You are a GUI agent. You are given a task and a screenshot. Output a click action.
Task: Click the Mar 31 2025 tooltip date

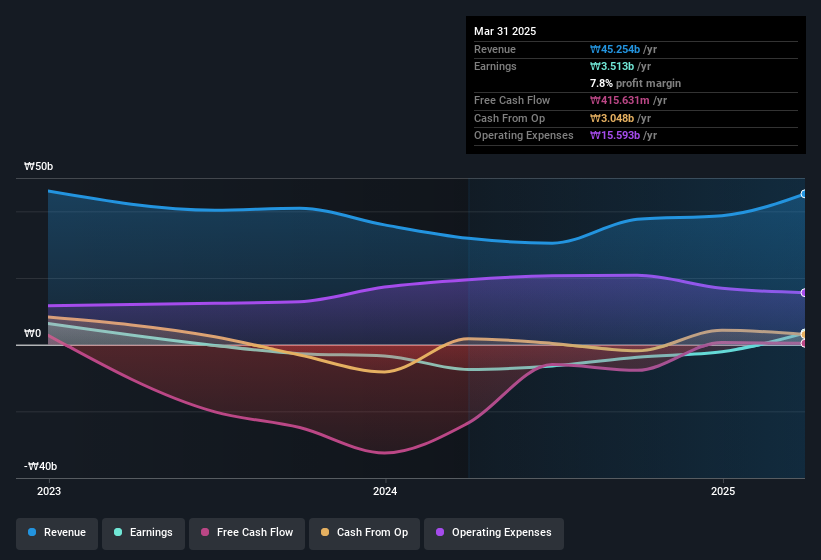coord(505,31)
